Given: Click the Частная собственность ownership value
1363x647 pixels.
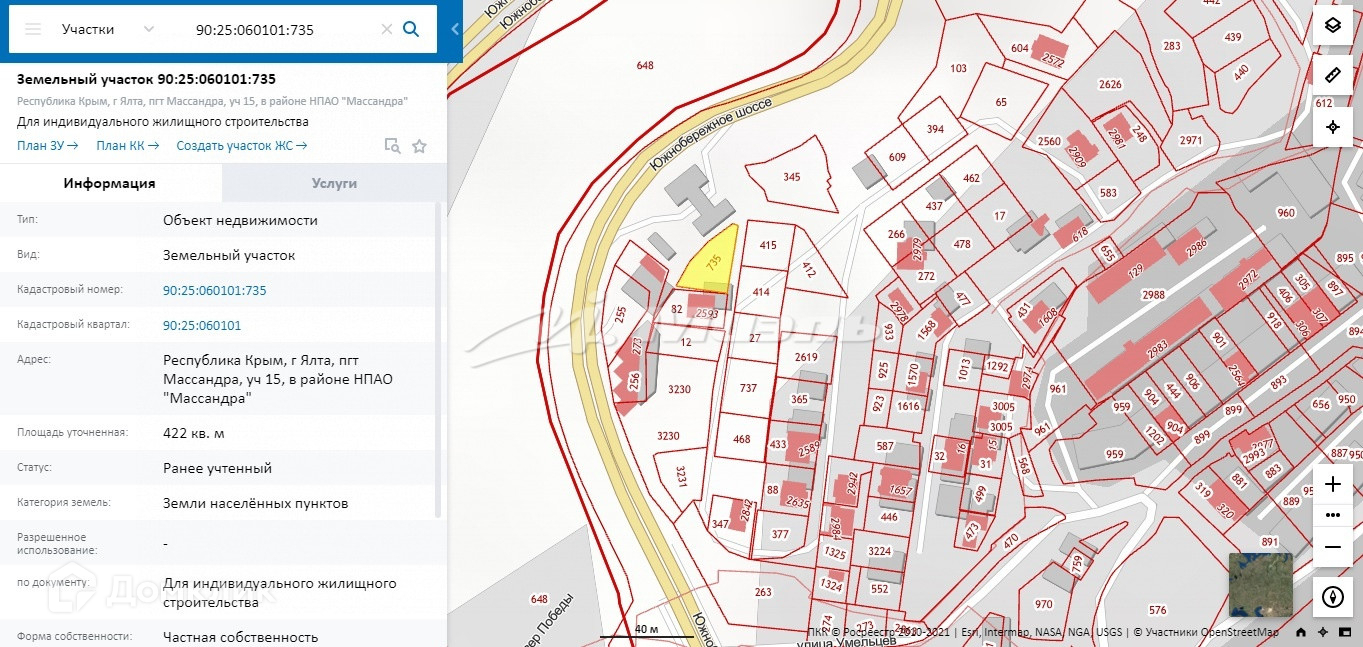Looking at the screenshot, I should 240,637.
